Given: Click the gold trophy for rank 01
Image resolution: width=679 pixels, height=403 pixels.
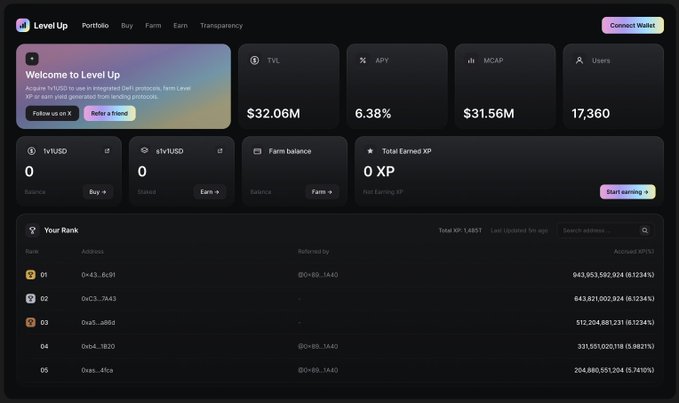Looking at the screenshot, I should (x=30, y=274).
